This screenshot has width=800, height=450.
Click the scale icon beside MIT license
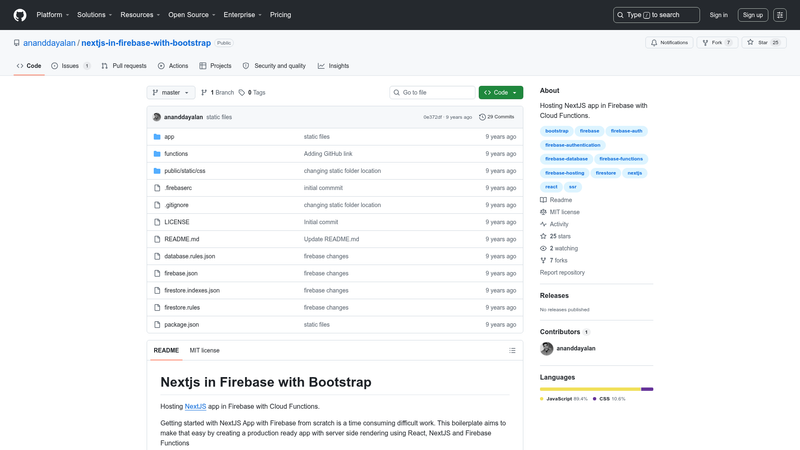pos(543,212)
